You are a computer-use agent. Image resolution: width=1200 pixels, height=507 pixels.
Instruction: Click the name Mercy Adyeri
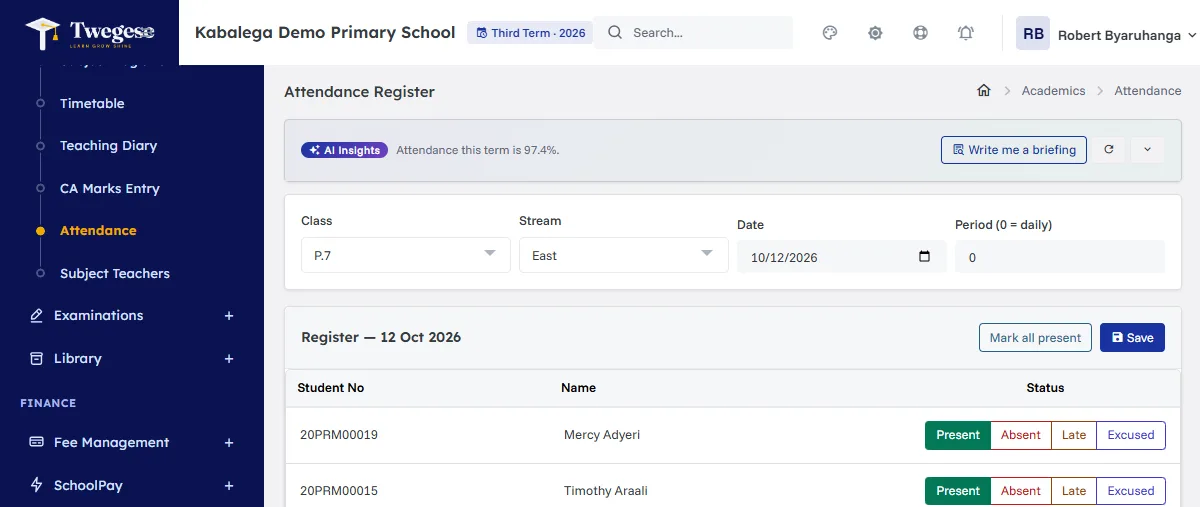pos(602,435)
